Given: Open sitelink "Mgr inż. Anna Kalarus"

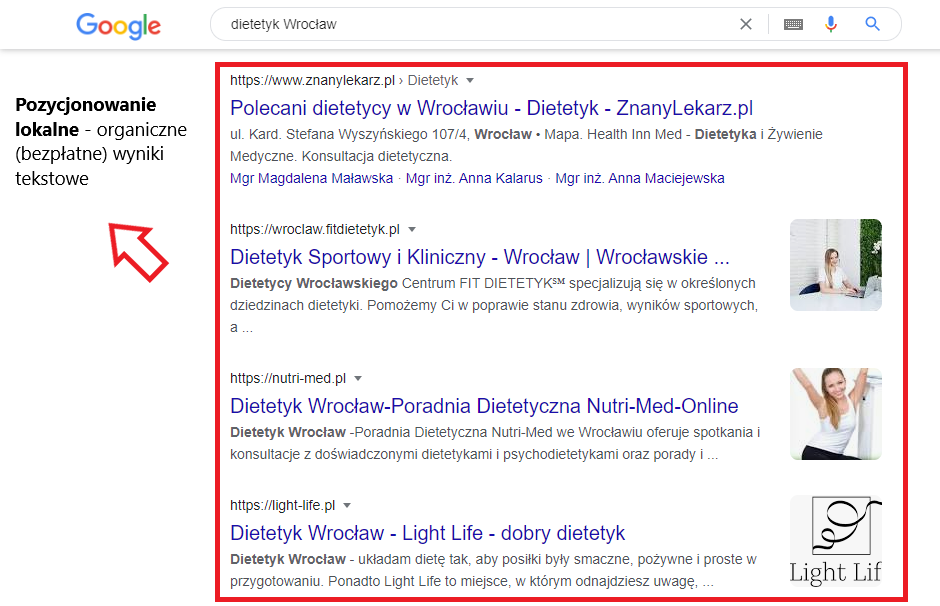Looking at the screenshot, I should (x=474, y=179).
